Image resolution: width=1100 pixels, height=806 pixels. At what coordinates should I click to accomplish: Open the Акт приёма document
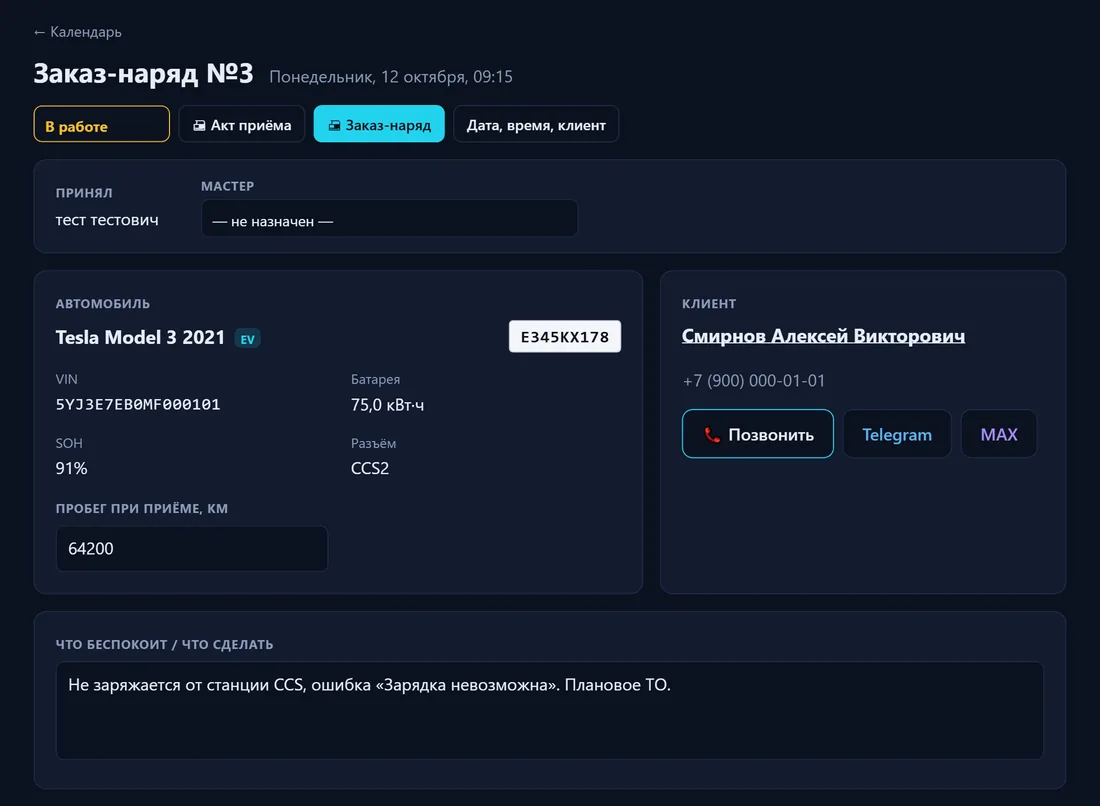242,124
